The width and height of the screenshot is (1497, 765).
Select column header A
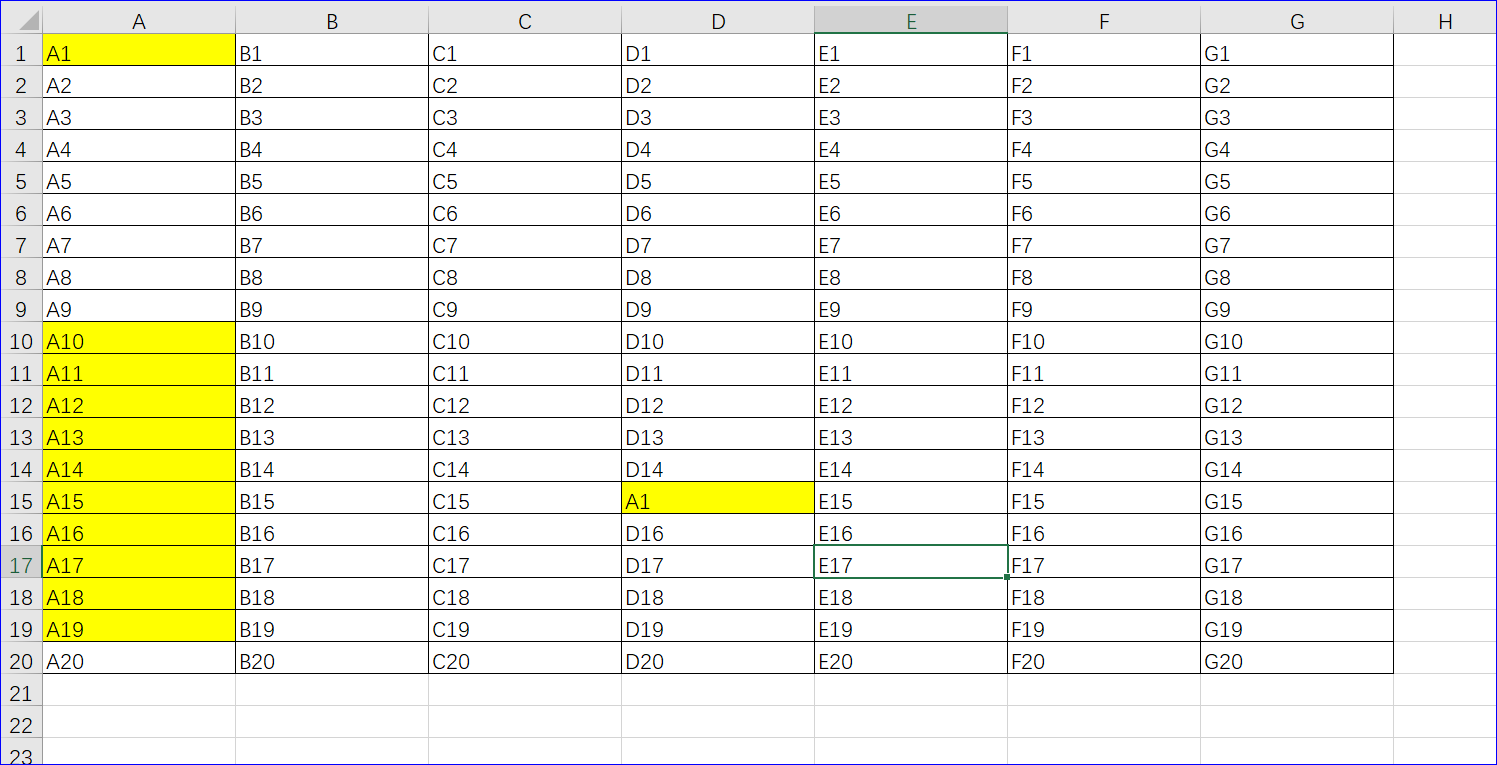pyautogui.click(x=139, y=21)
